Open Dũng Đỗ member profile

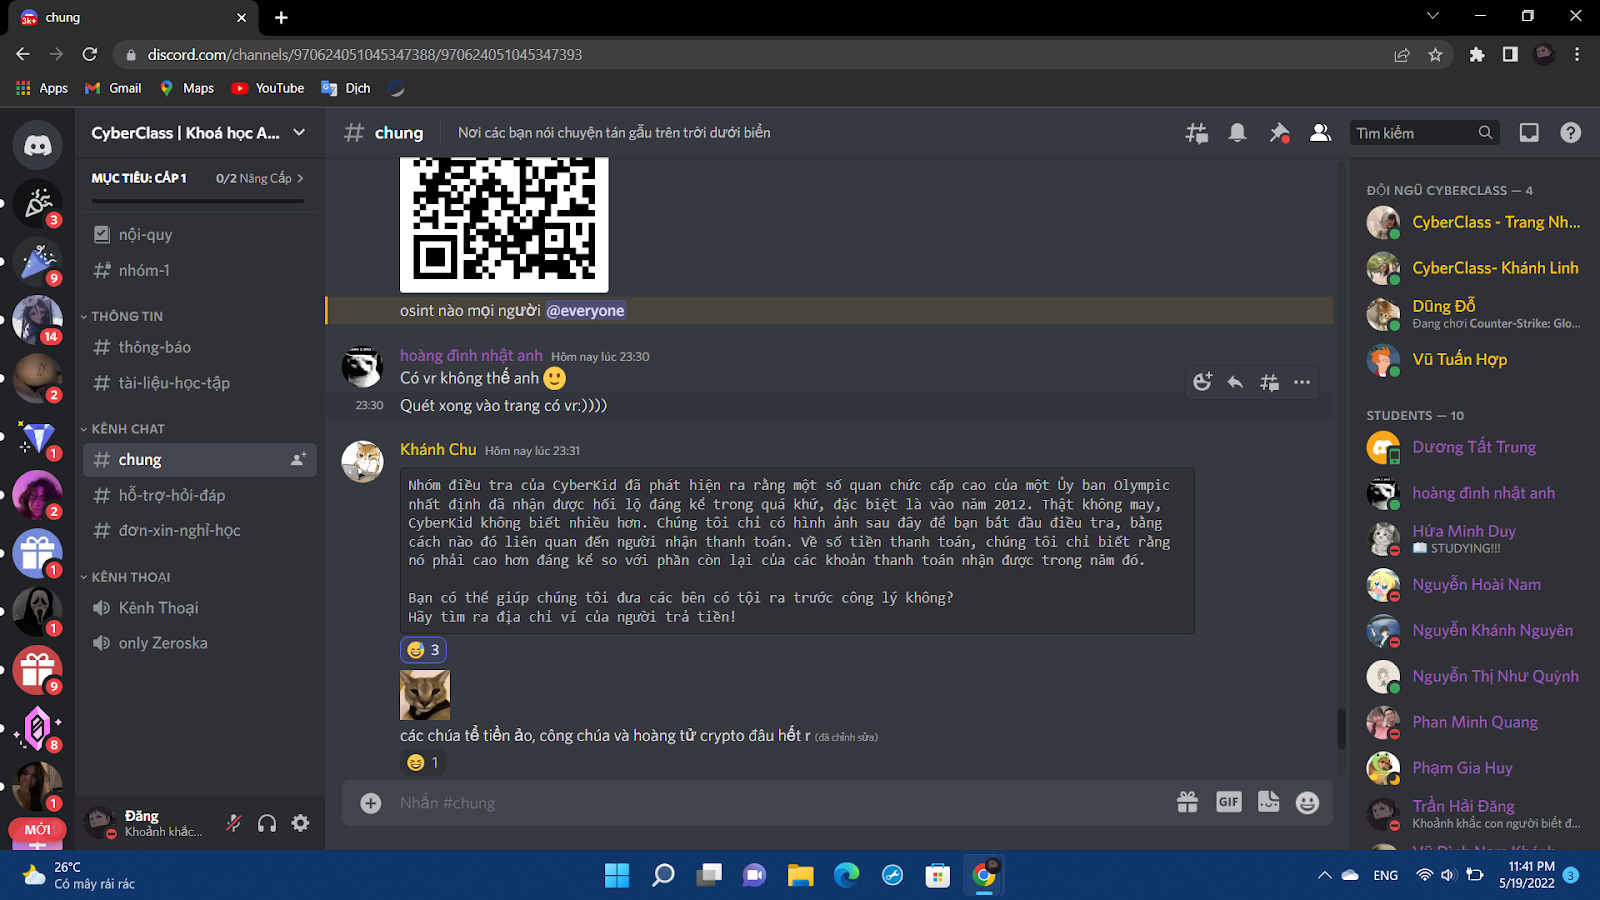click(1474, 314)
